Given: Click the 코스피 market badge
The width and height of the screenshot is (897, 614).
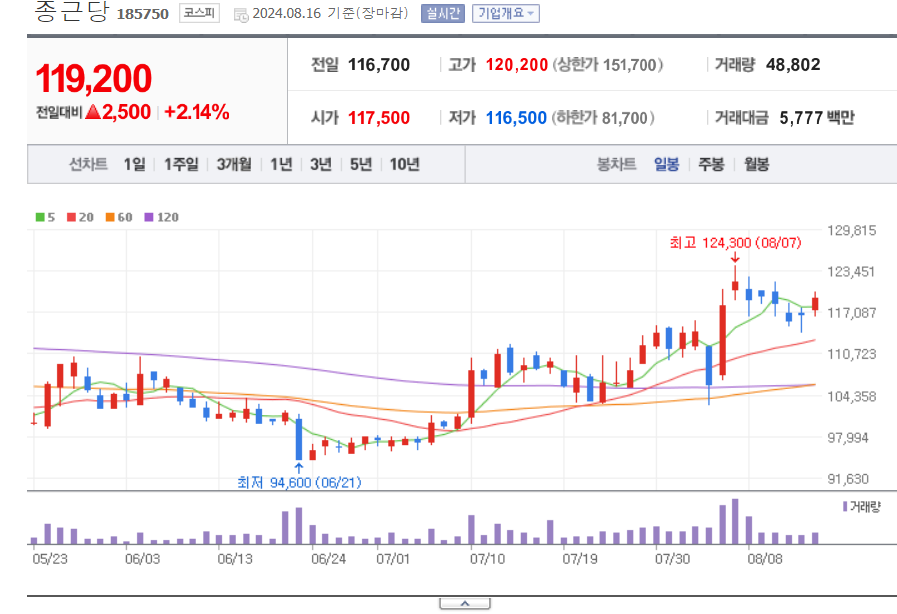Looking at the screenshot, I should click(x=199, y=13).
